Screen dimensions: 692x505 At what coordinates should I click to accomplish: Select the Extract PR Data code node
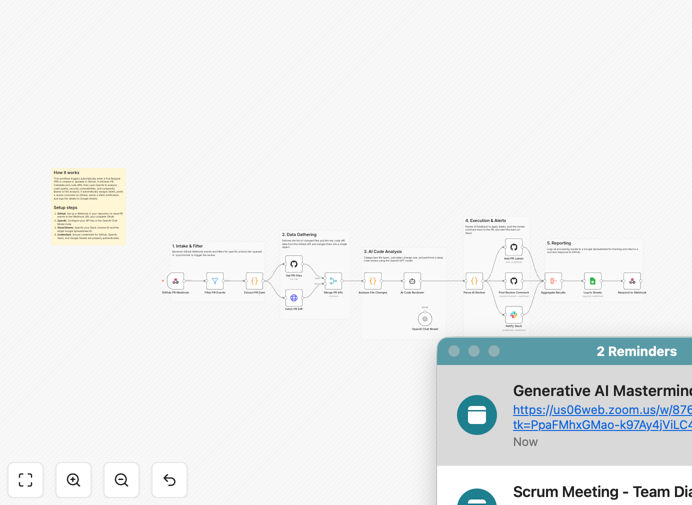tap(254, 281)
